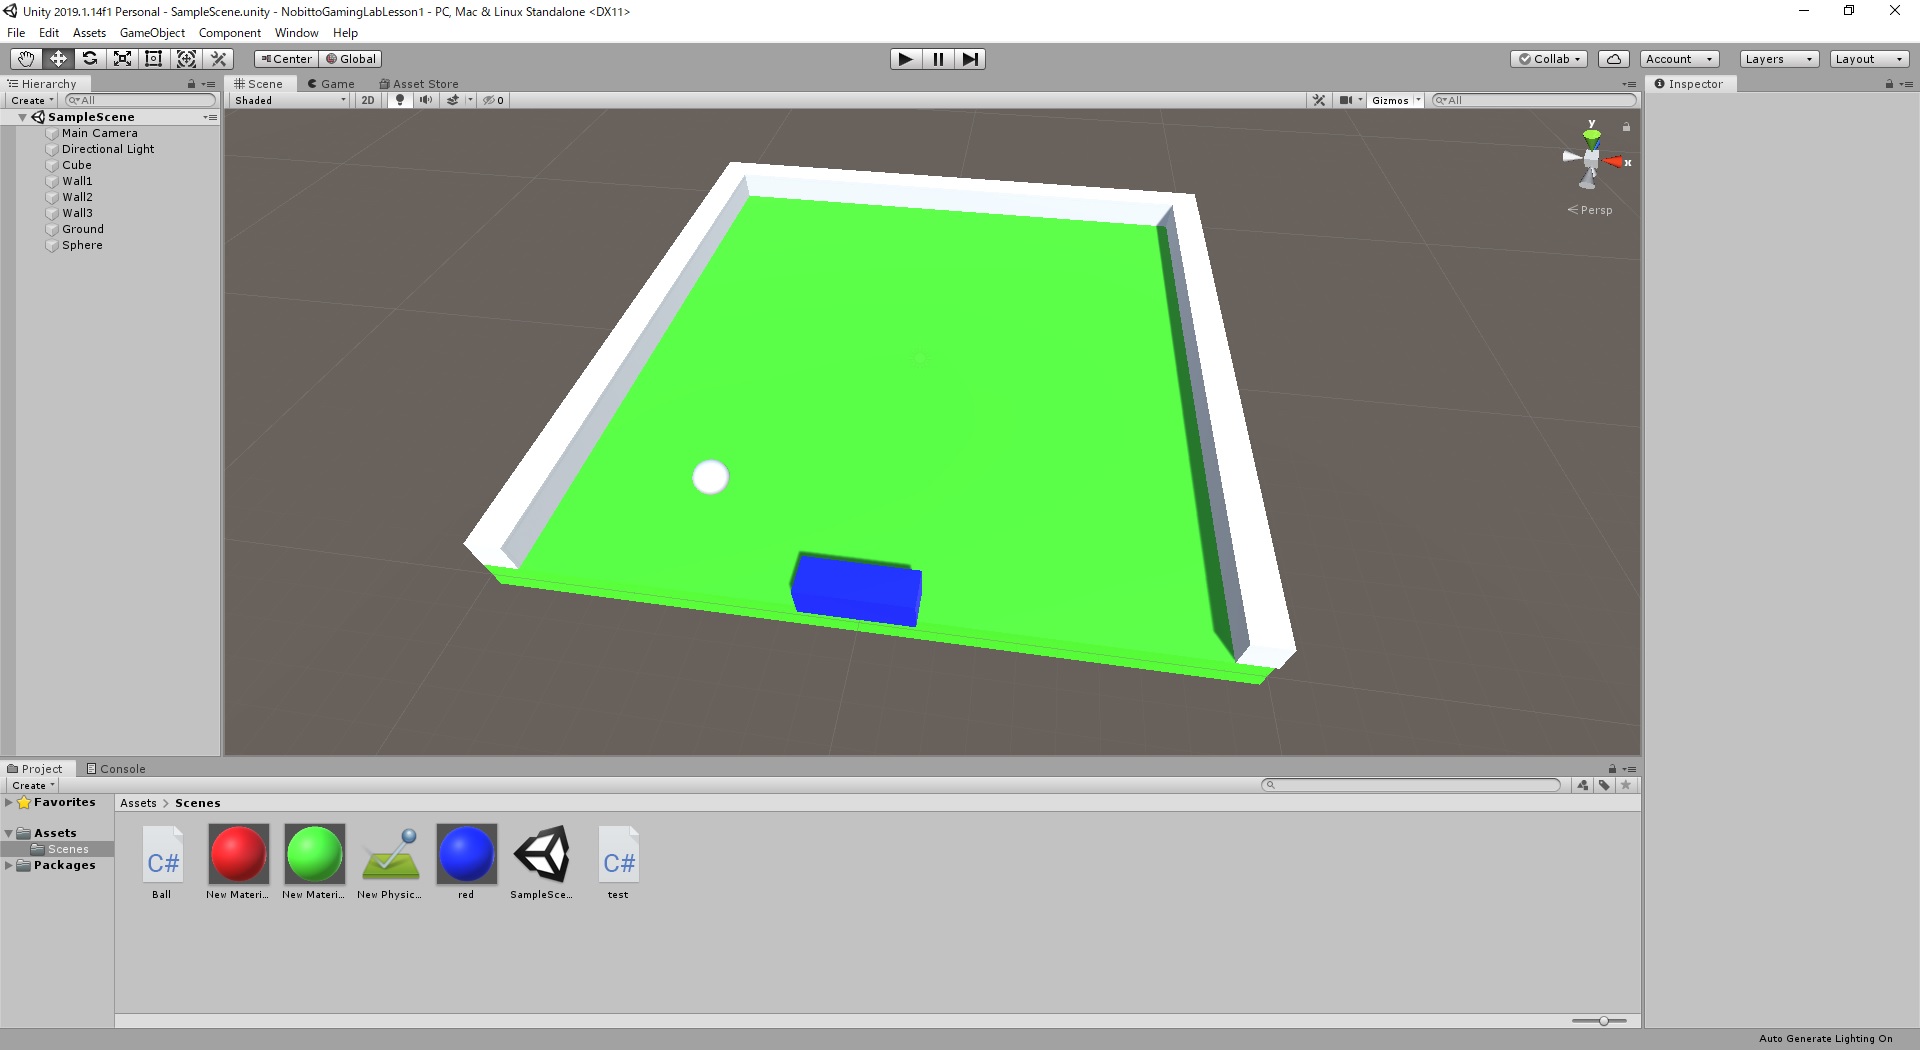
Task: Collapse the SampleScene hierarchy tree
Action: click(x=22, y=117)
